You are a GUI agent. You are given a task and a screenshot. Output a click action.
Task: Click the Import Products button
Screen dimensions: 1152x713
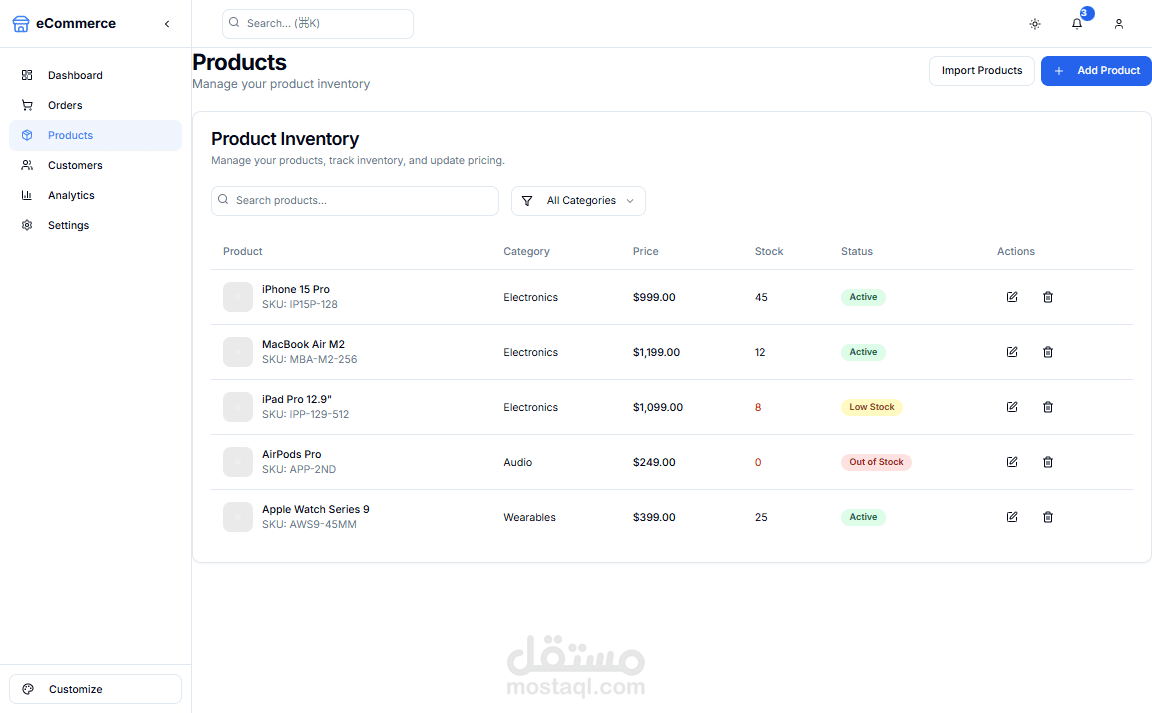(x=982, y=71)
